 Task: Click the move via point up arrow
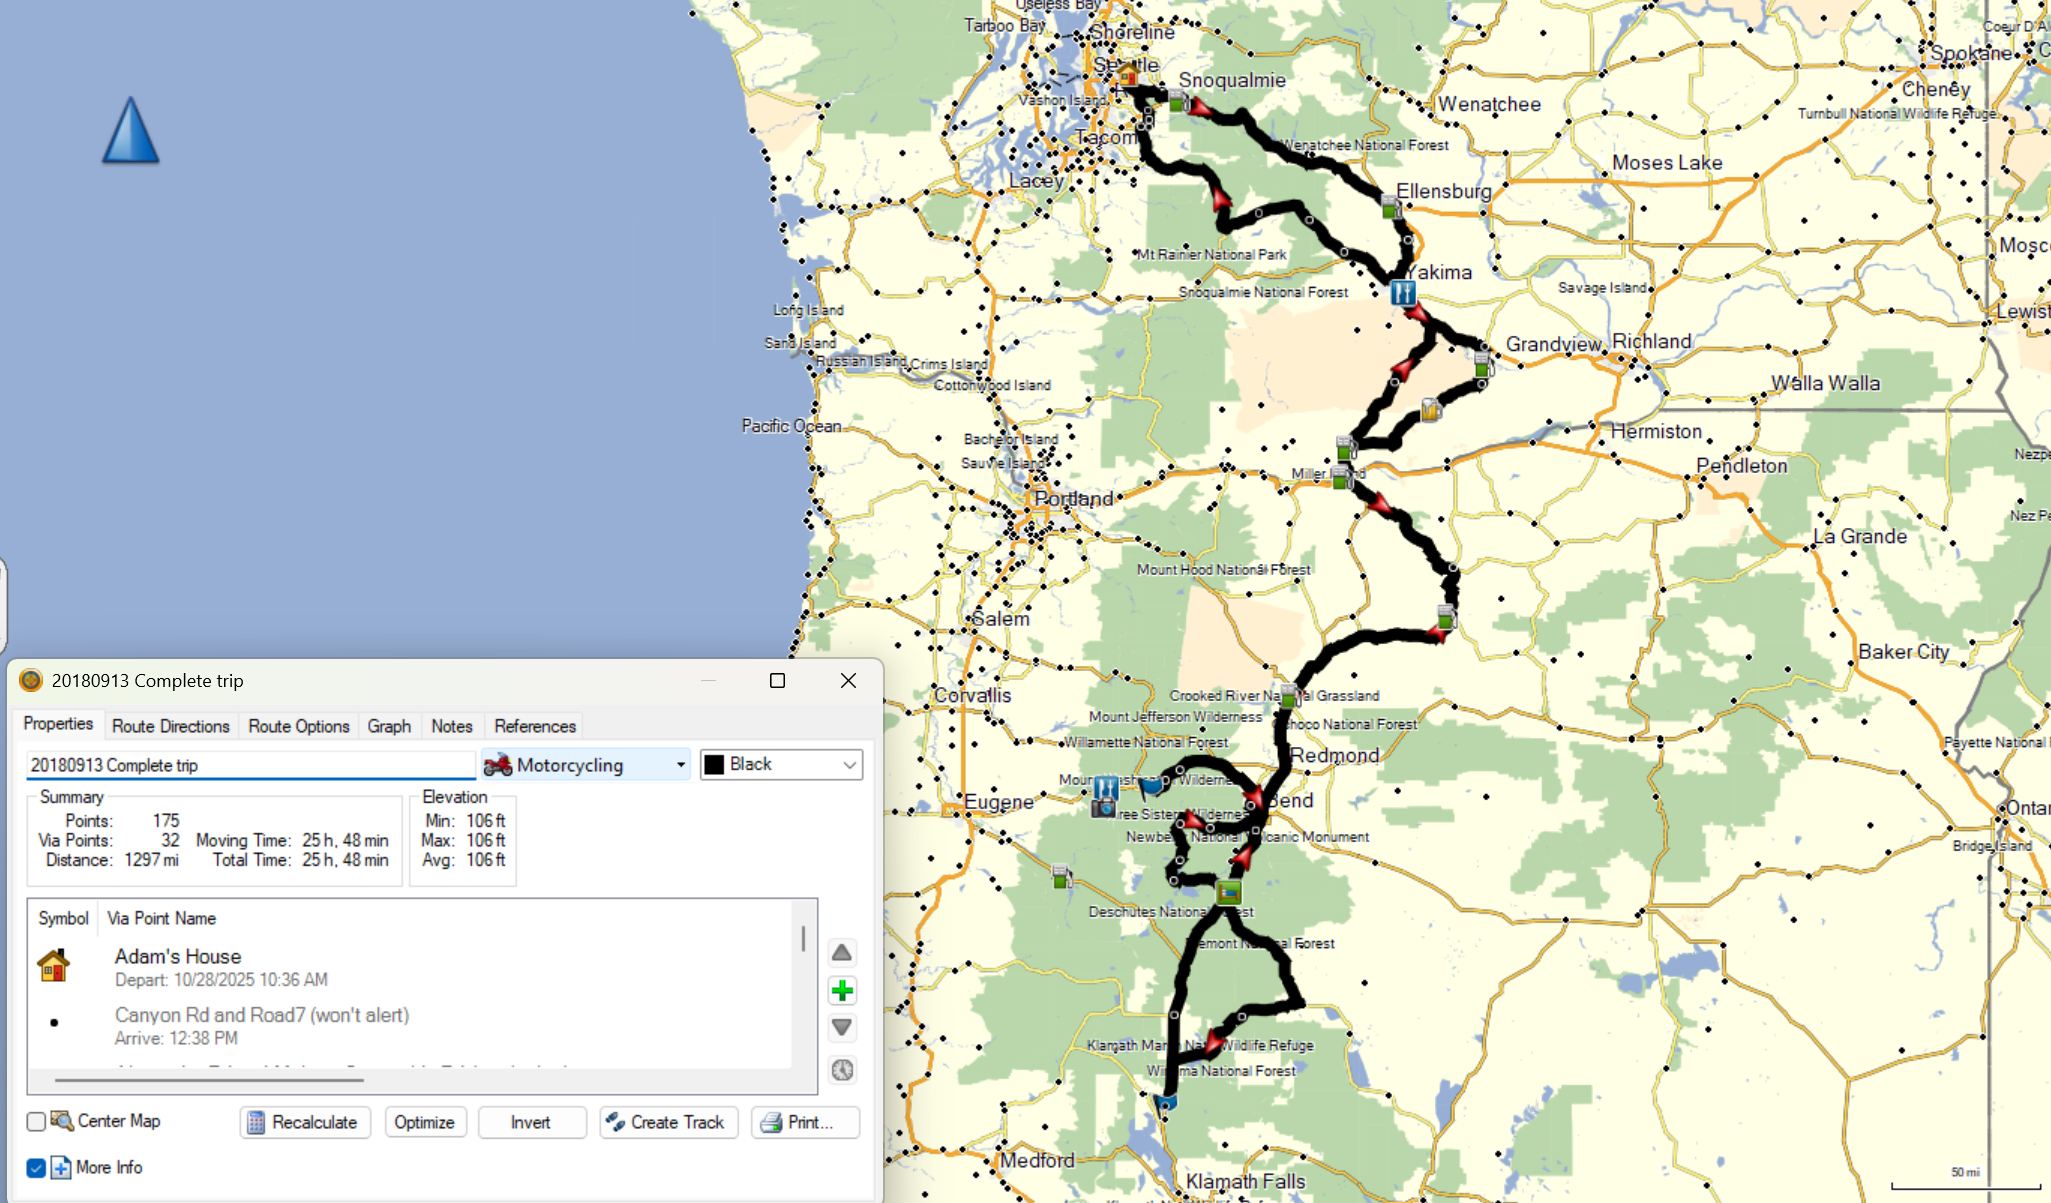[842, 953]
